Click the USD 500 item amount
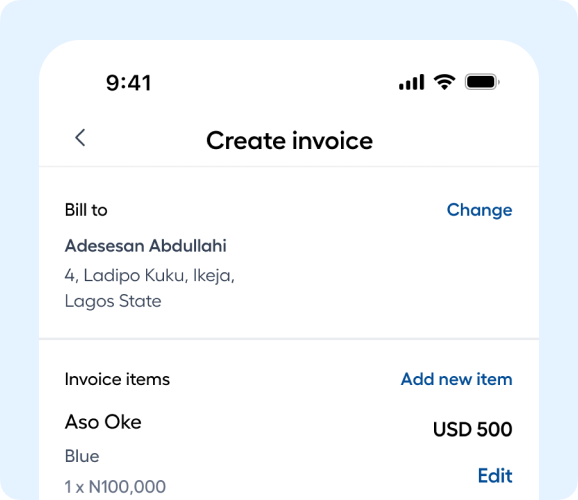The width and height of the screenshot is (578, 500). pyautogui.click(x=473, y=429)
